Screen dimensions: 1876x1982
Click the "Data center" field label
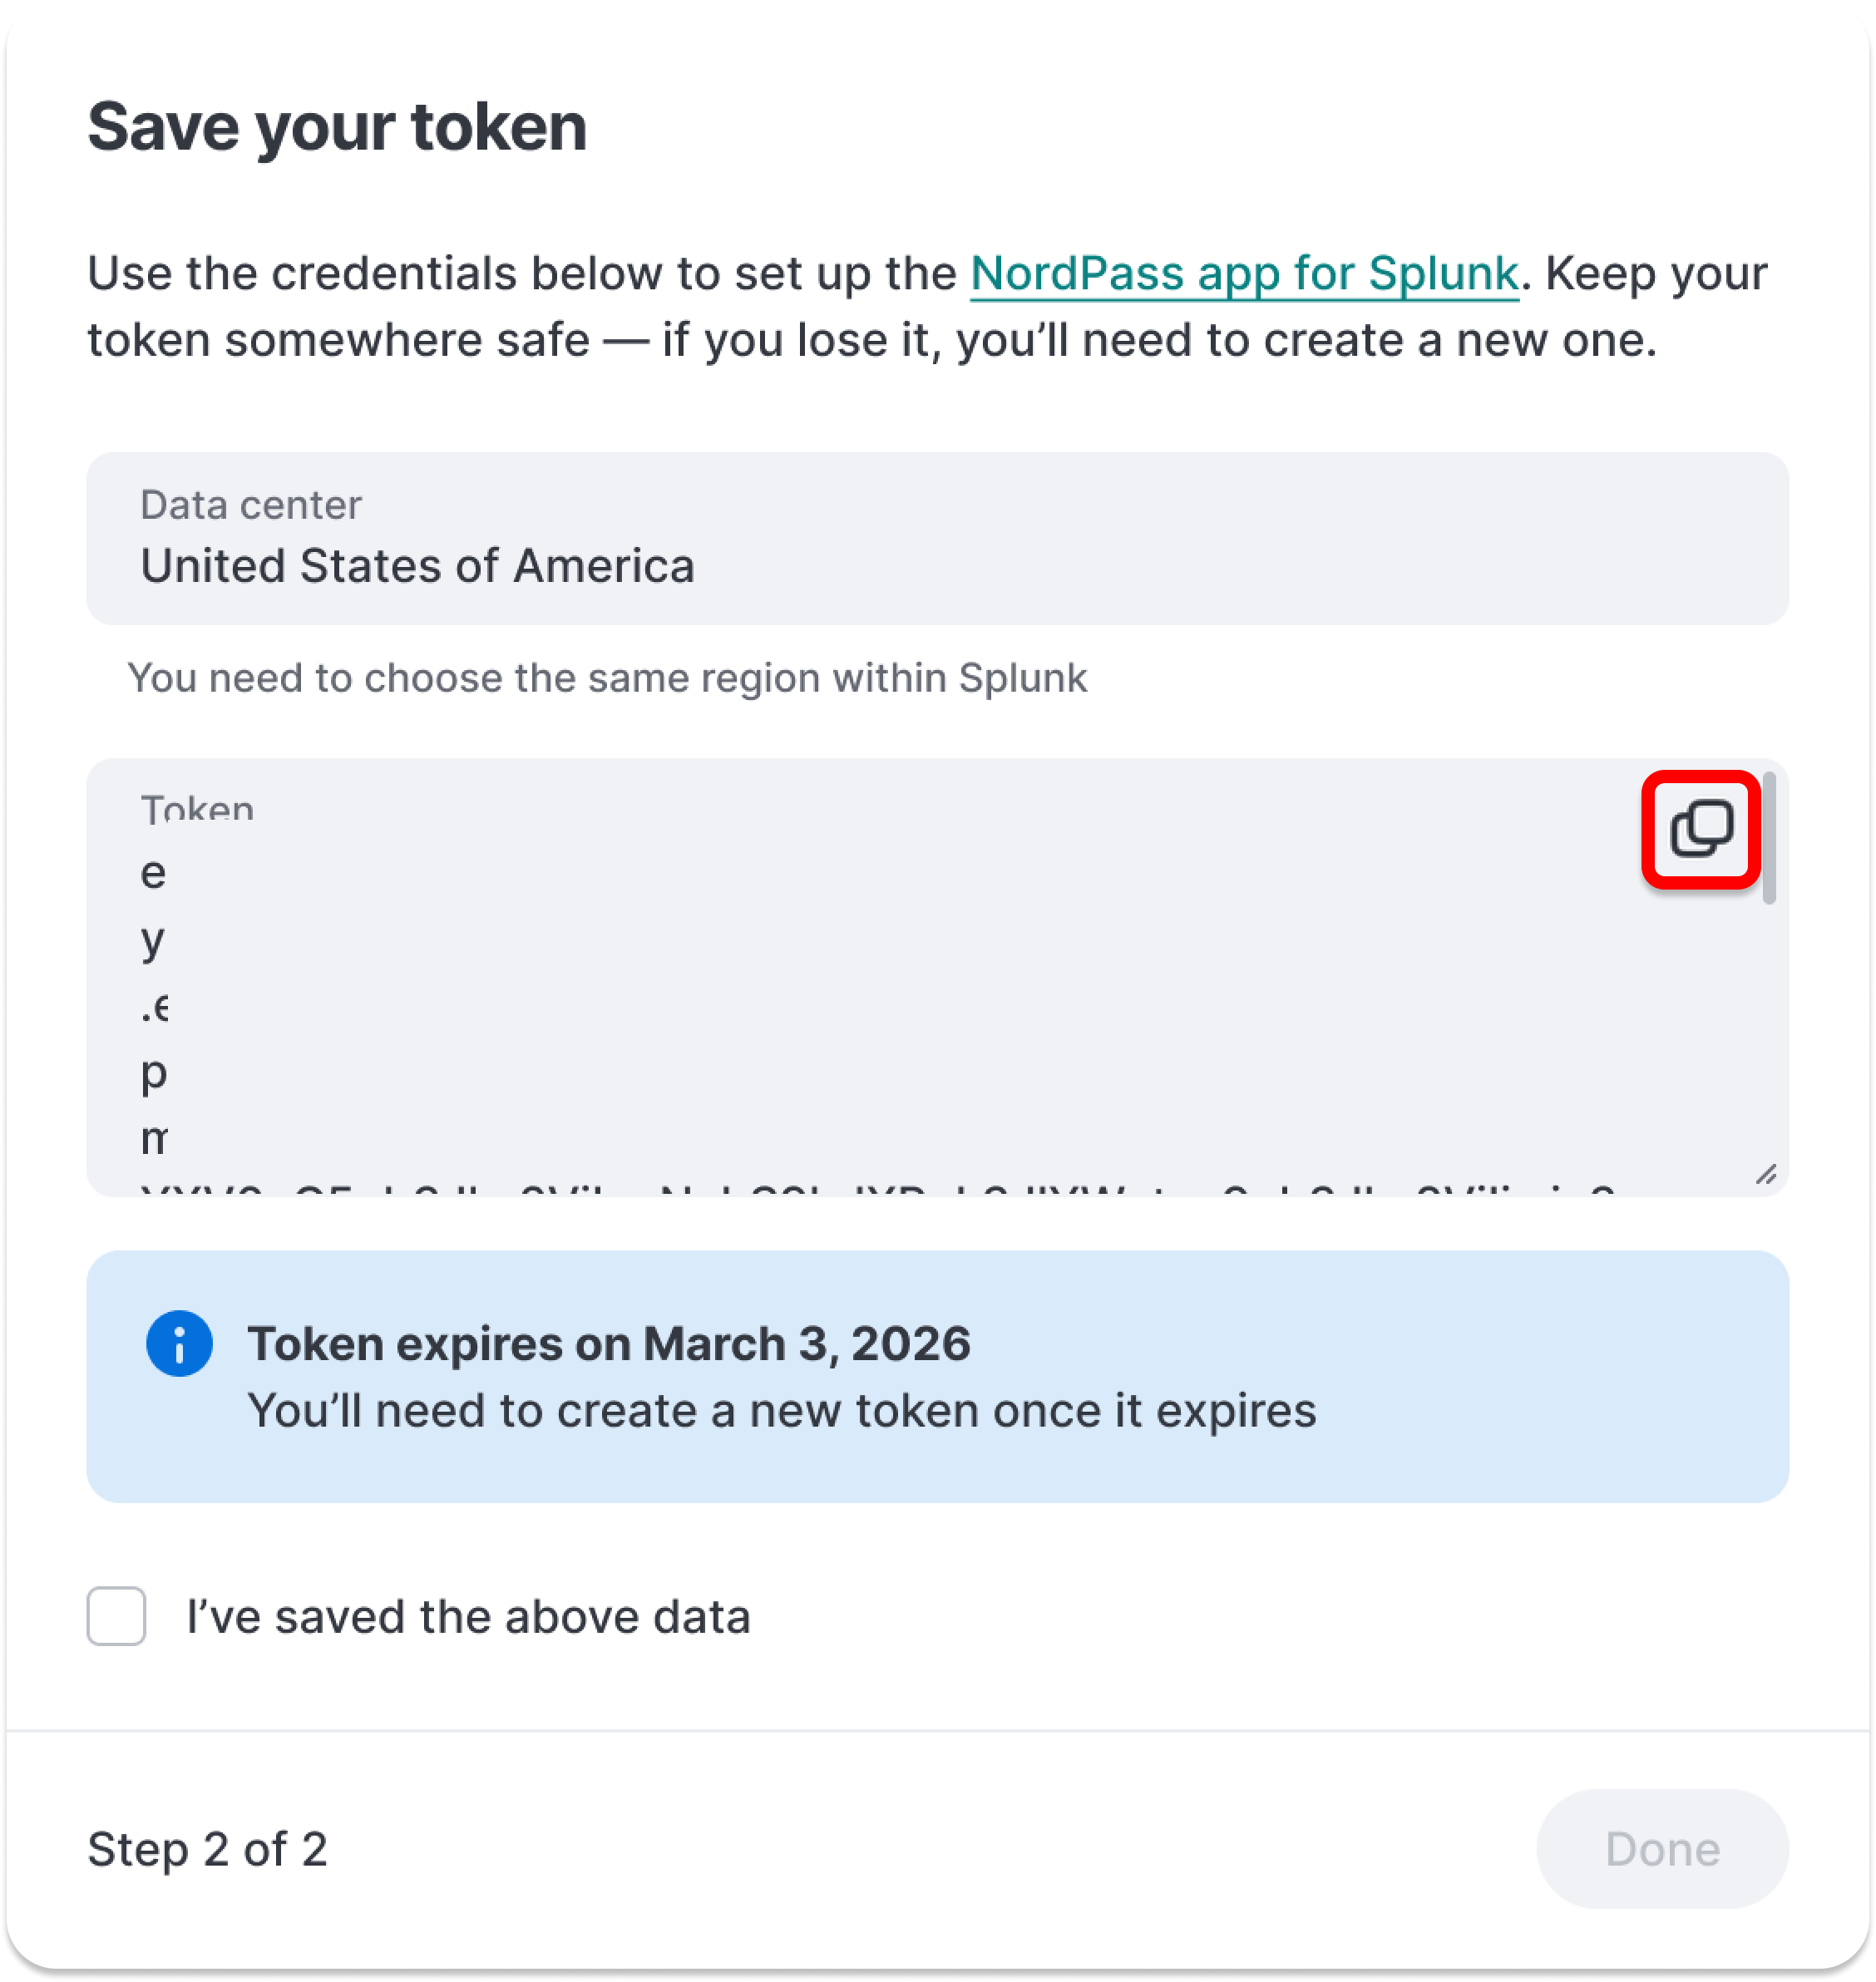(251, 504)
